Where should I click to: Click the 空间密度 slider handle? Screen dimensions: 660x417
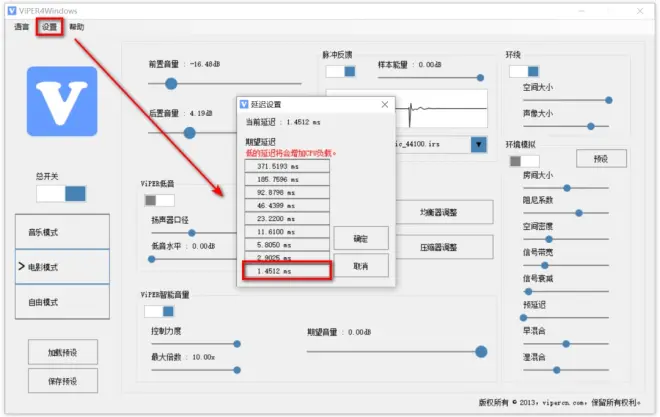pyautogui.click(x=549, y=239)
